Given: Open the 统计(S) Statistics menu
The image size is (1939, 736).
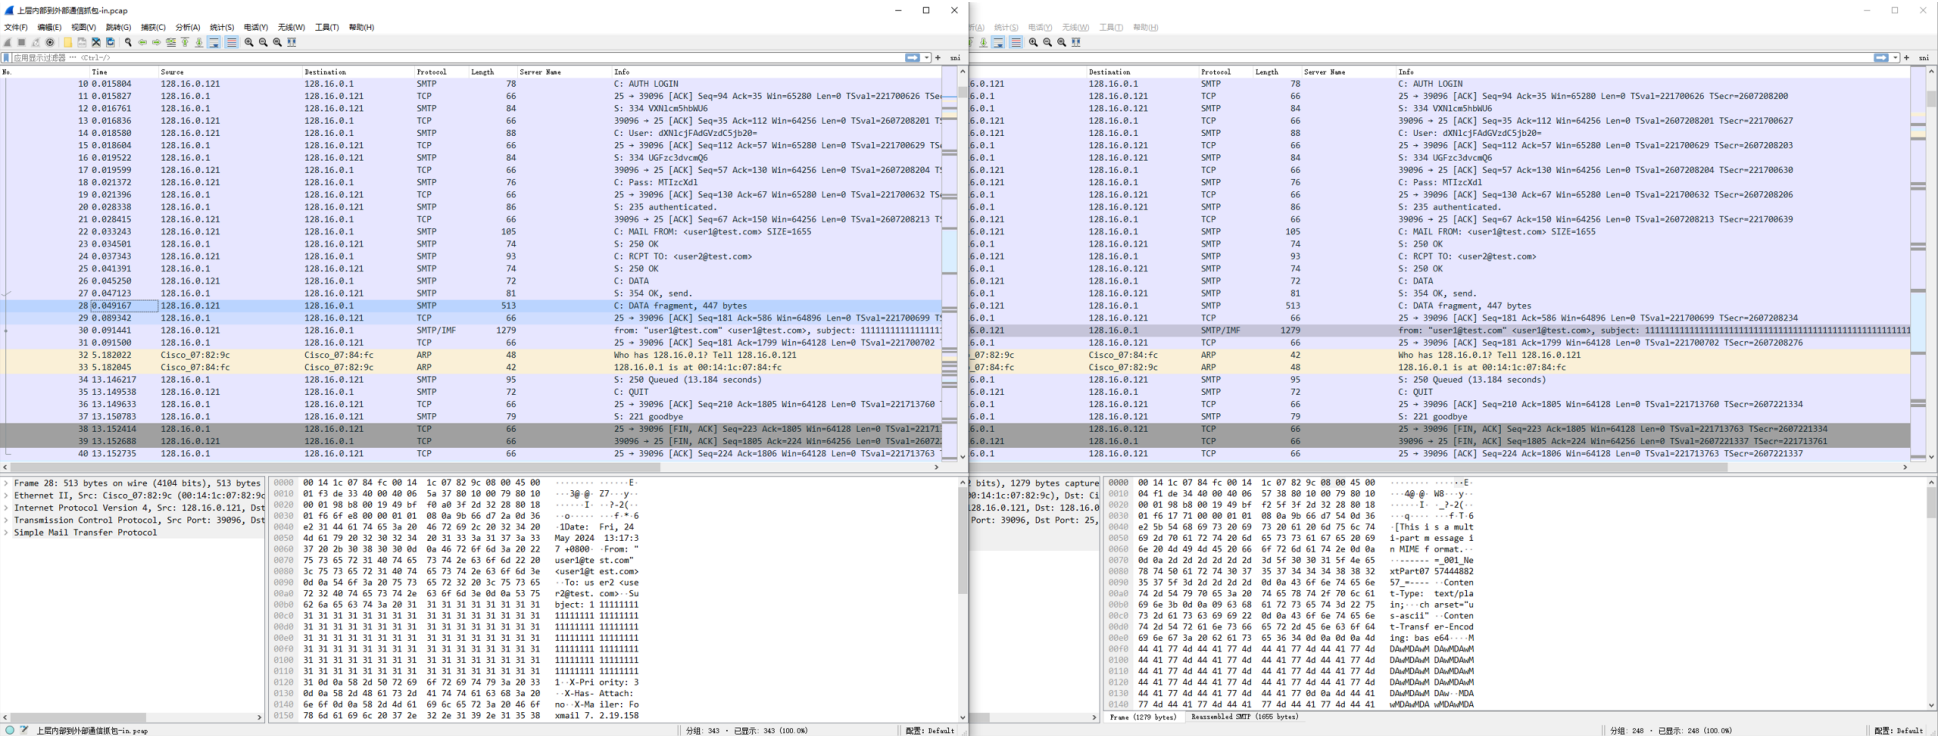Looking at the screenshot, I should [222, 27].
